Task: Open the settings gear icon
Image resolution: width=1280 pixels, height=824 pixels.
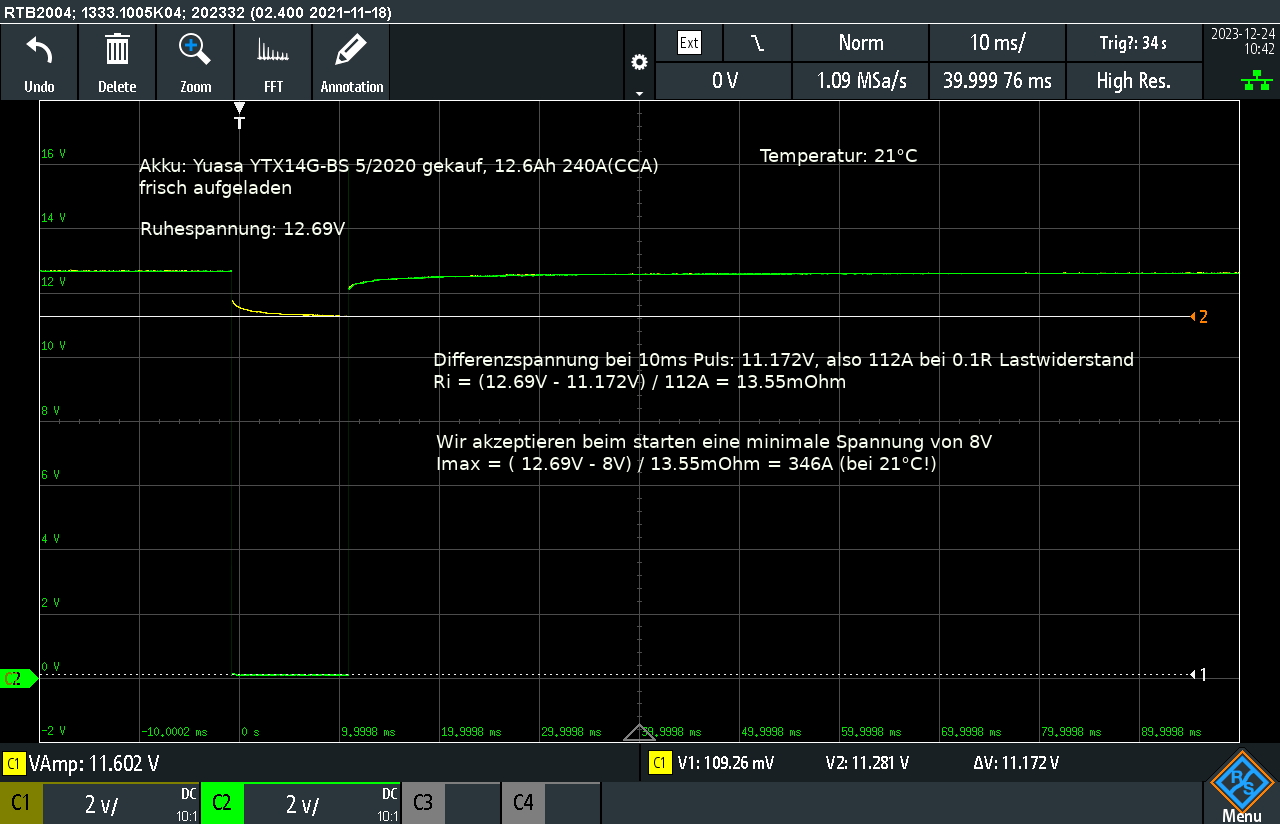Action: pos(639,60)
